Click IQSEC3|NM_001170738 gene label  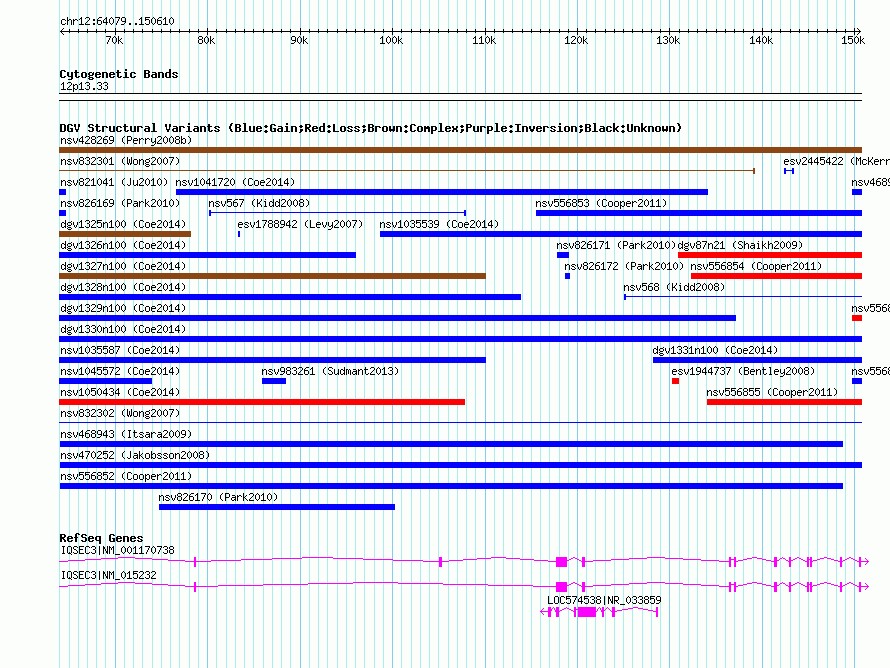(117, 551)
